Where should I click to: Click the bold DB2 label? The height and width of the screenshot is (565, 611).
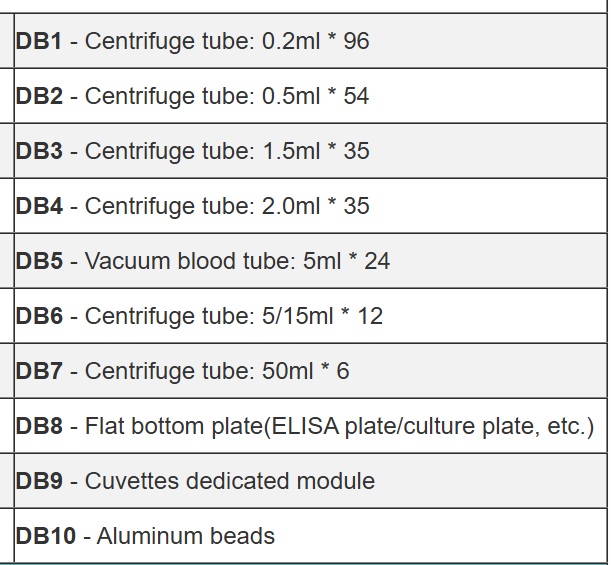pyautogui.click(x=39, y=96)
